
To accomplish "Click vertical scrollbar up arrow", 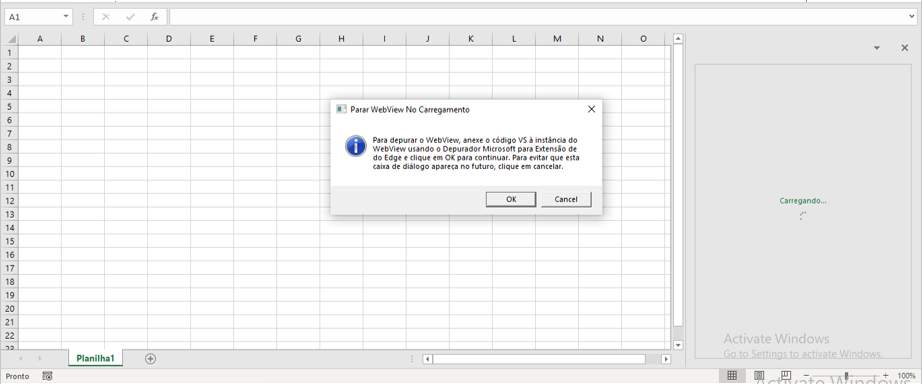I will coord(678,39).
